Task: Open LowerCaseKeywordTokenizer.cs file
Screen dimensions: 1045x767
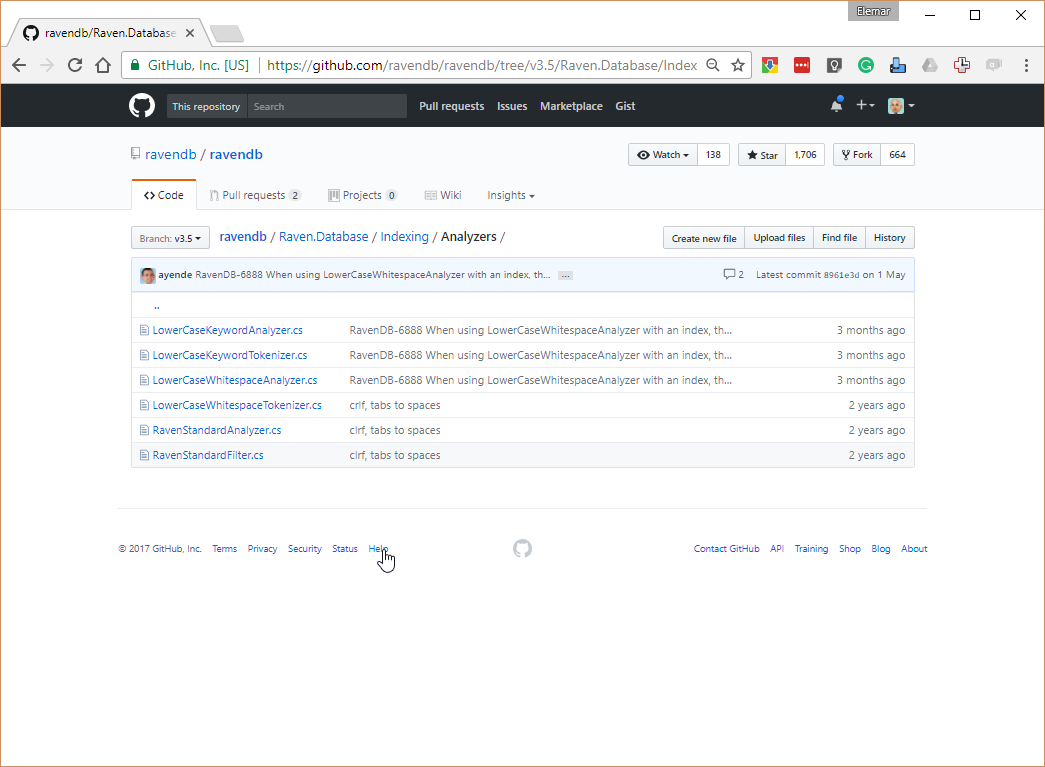Action: 230,355
